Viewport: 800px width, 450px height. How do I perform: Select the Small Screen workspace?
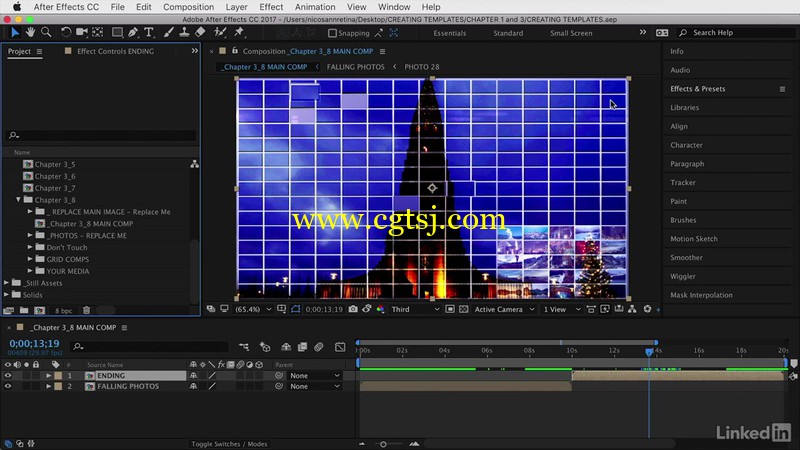tap(571, 33)
